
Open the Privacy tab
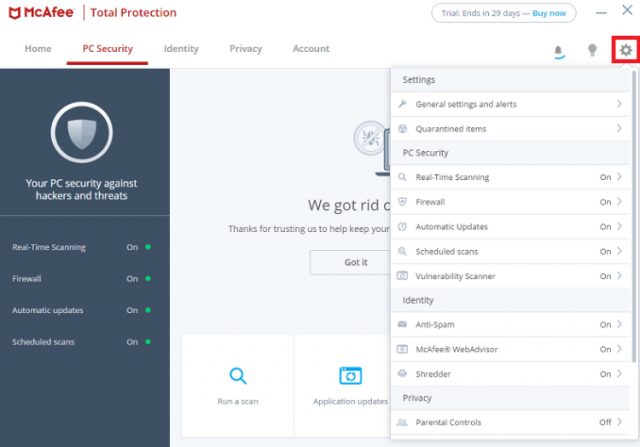[246, 49]
